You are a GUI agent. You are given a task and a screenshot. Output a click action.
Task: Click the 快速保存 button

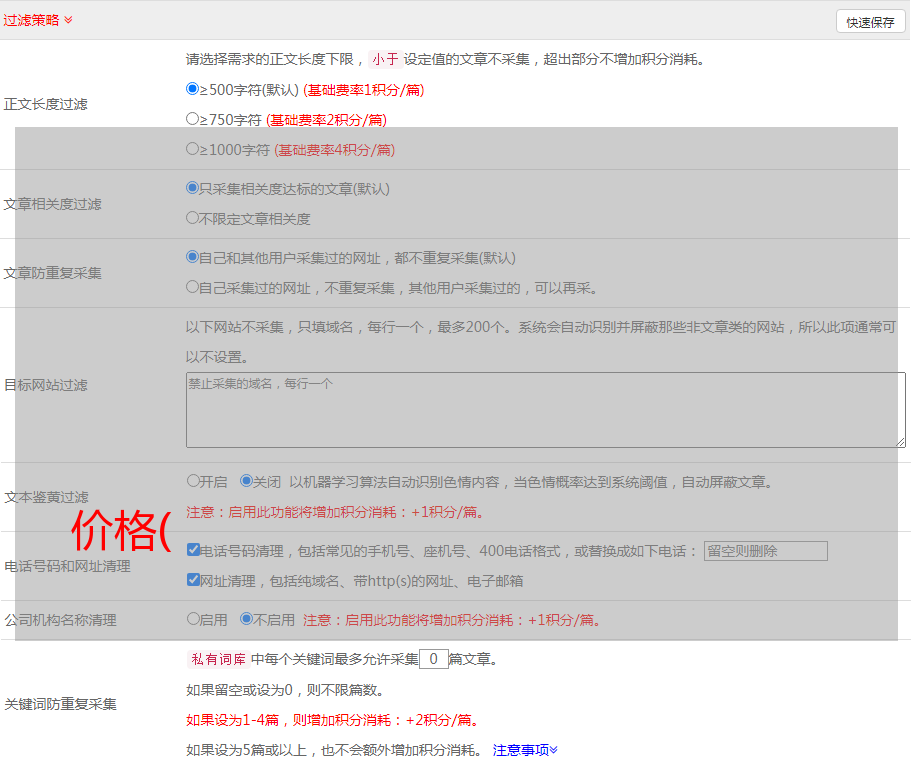pyautogui.click(x=870, y=22)
